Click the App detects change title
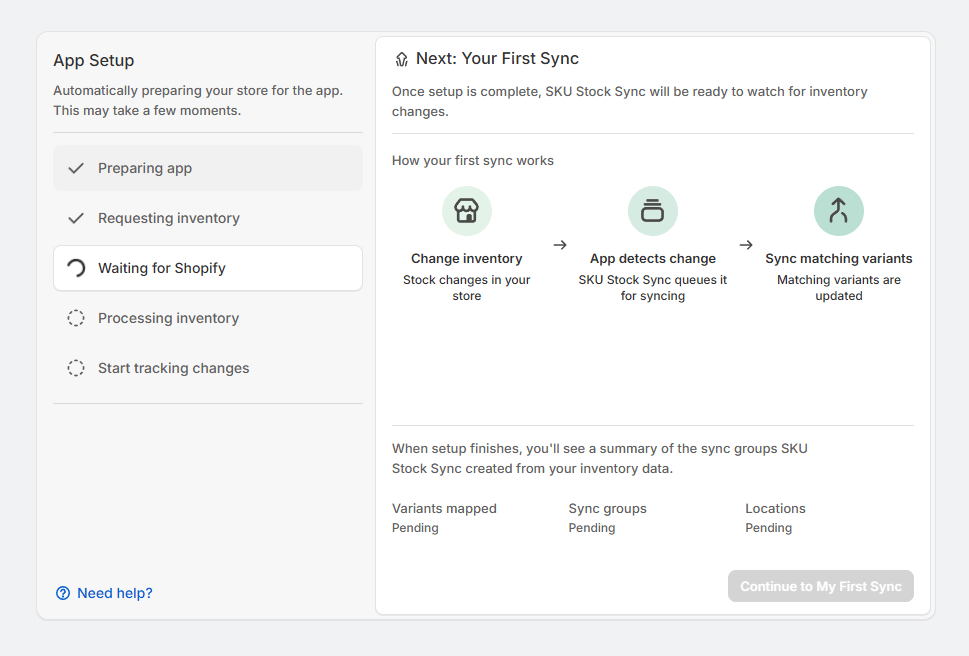The height and width of the screenshot is (656, 969). pyautogui.click(x=653, y=259)
